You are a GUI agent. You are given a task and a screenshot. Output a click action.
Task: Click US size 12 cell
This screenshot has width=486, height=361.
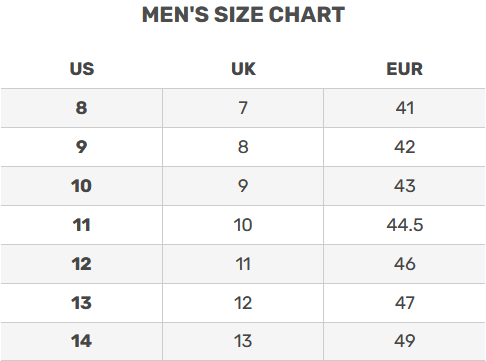(x=82, y=264)
